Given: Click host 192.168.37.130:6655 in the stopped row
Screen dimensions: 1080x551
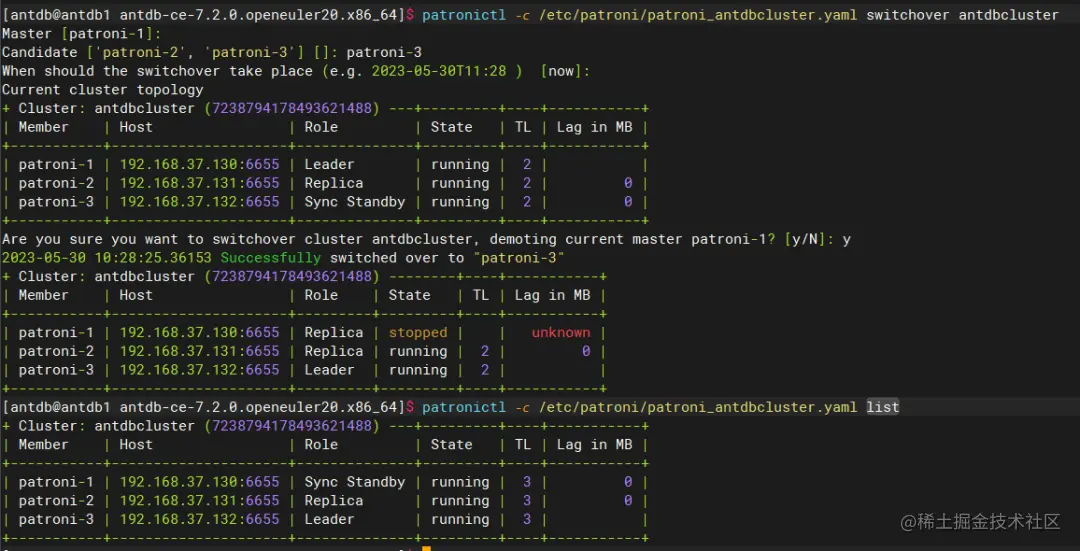Looking at the screenshot, I should point(200,333).
